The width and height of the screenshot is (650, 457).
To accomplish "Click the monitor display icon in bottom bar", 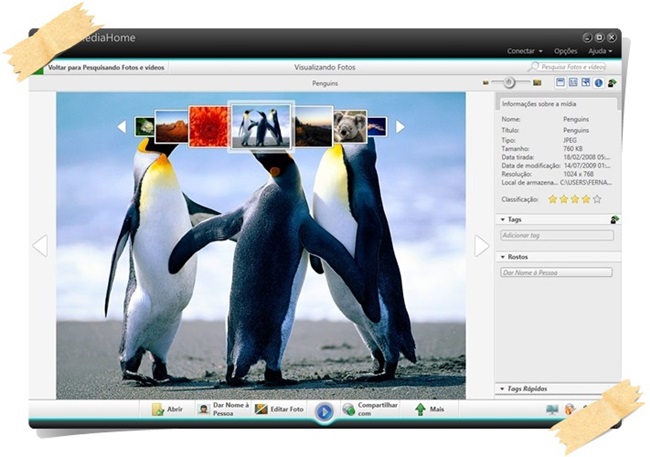I will pyautogui.click(x=552, y=409).
